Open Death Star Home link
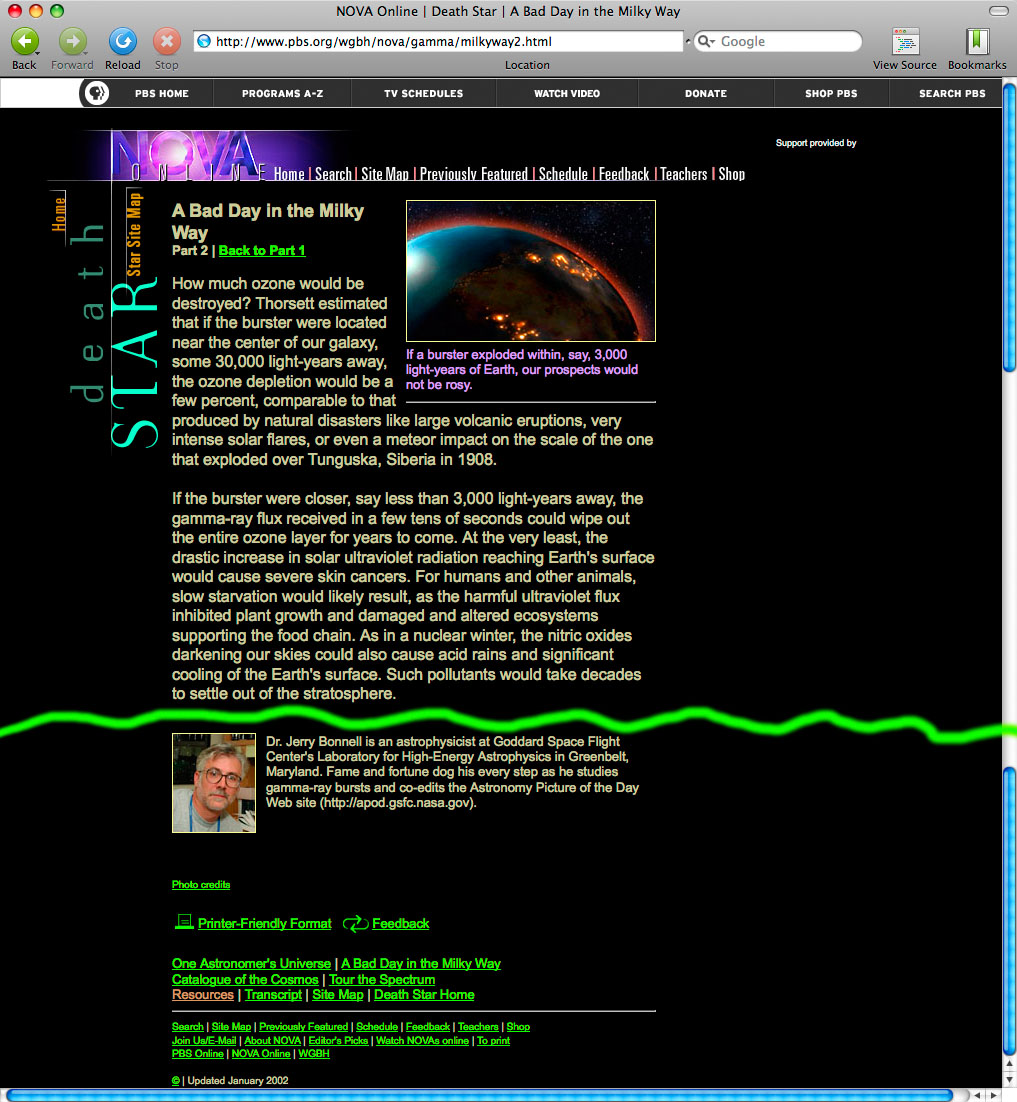 424,994
